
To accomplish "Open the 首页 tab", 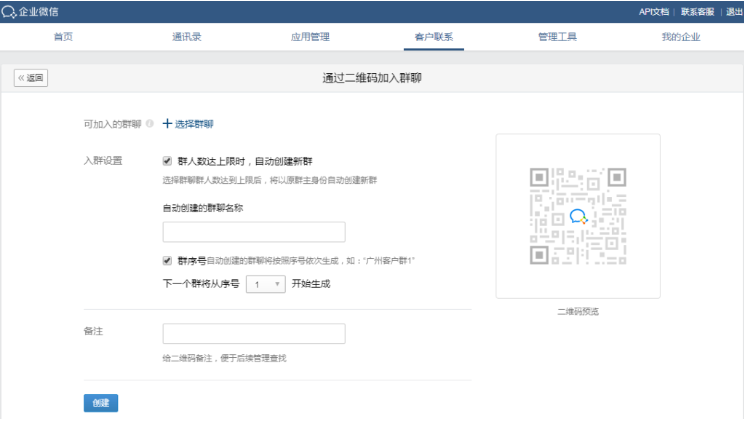I will point(63,37).
